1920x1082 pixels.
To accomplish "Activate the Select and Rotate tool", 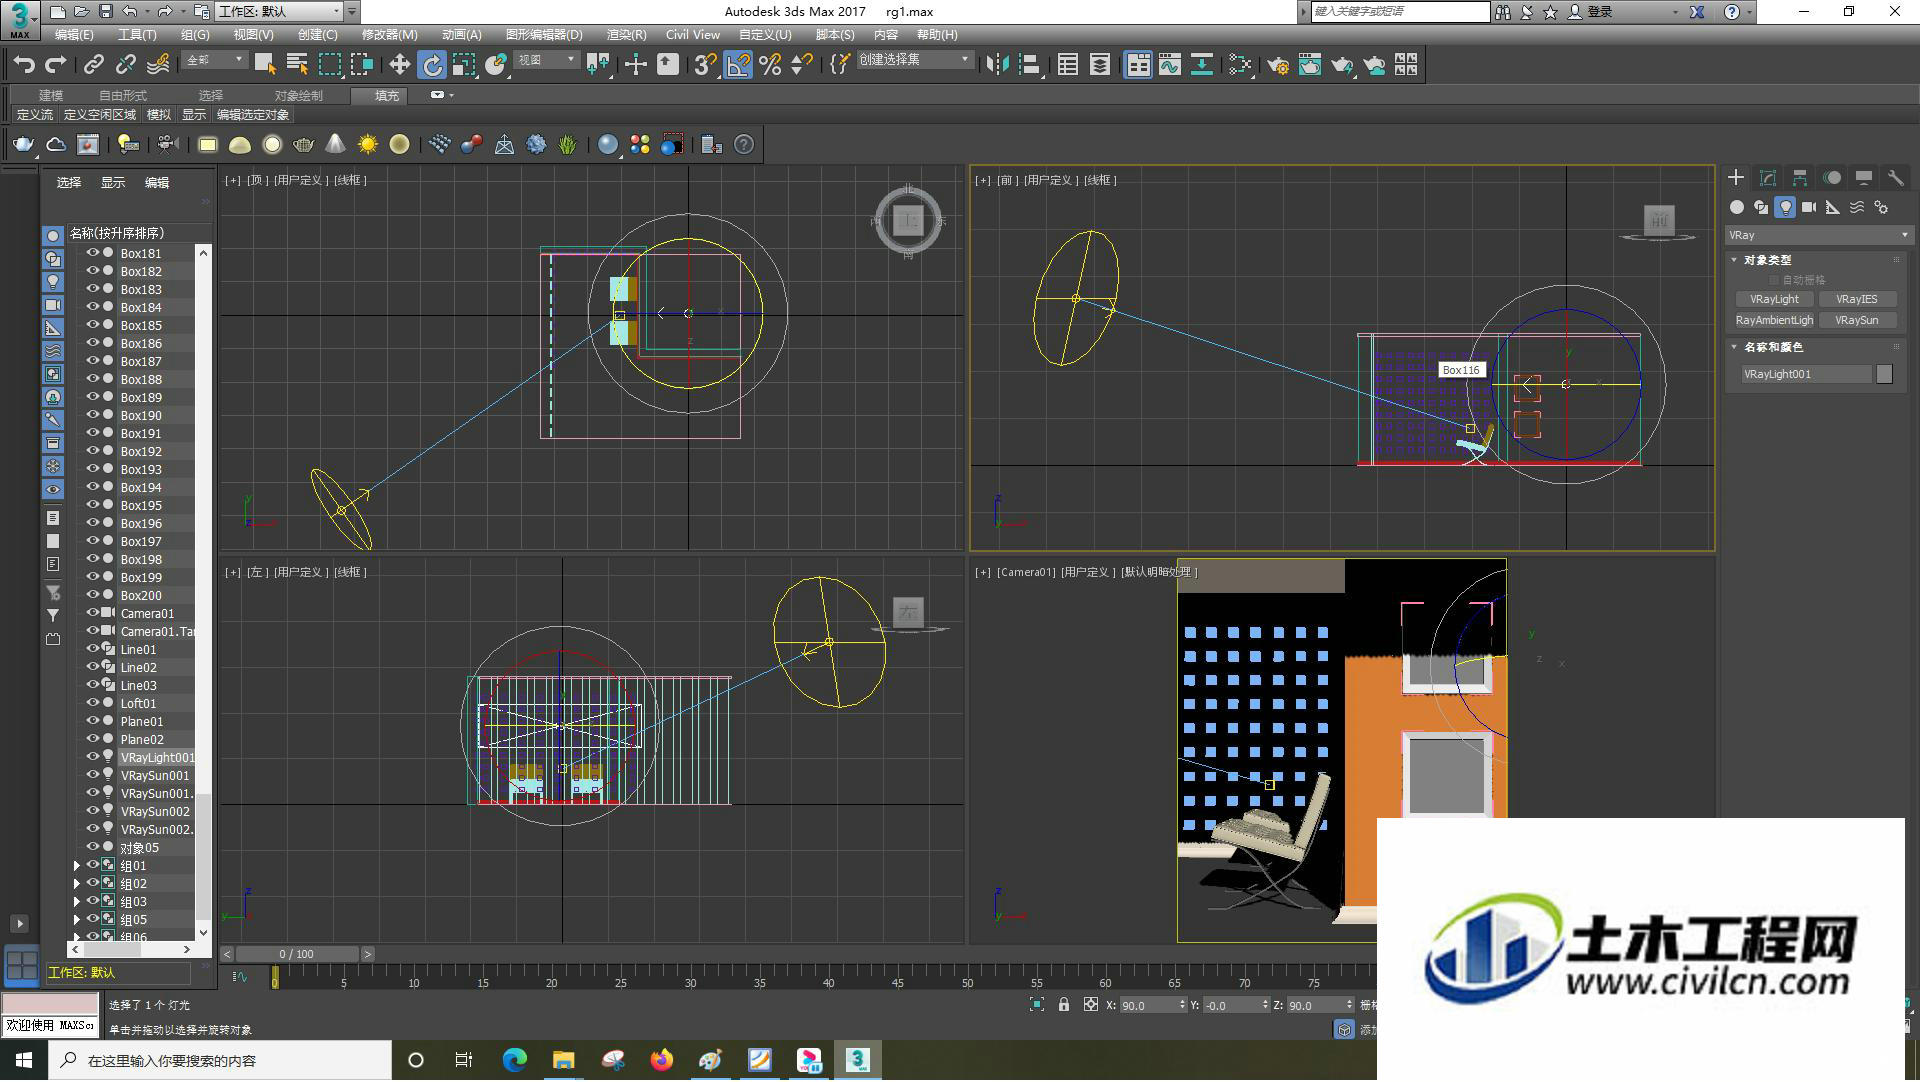I will 431,65.
